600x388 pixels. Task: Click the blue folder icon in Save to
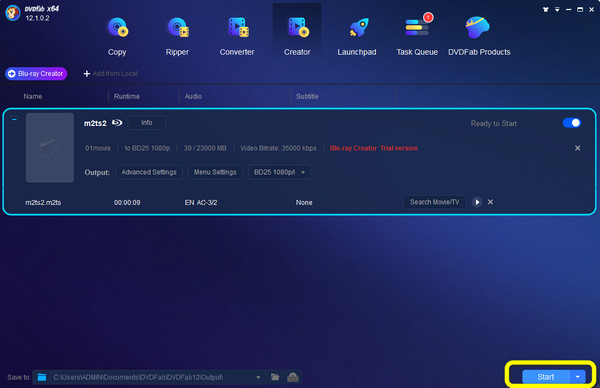pyautogui.click(x=42, y=377)
